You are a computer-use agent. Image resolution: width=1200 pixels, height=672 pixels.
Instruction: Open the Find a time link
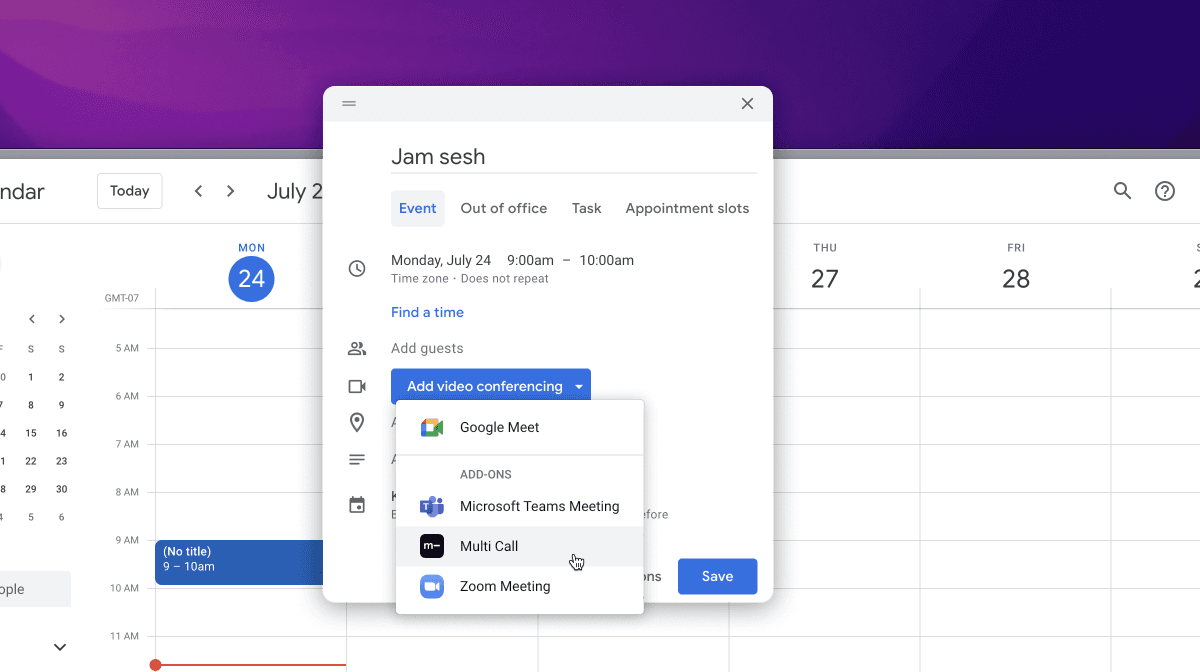tap(427, 312)
